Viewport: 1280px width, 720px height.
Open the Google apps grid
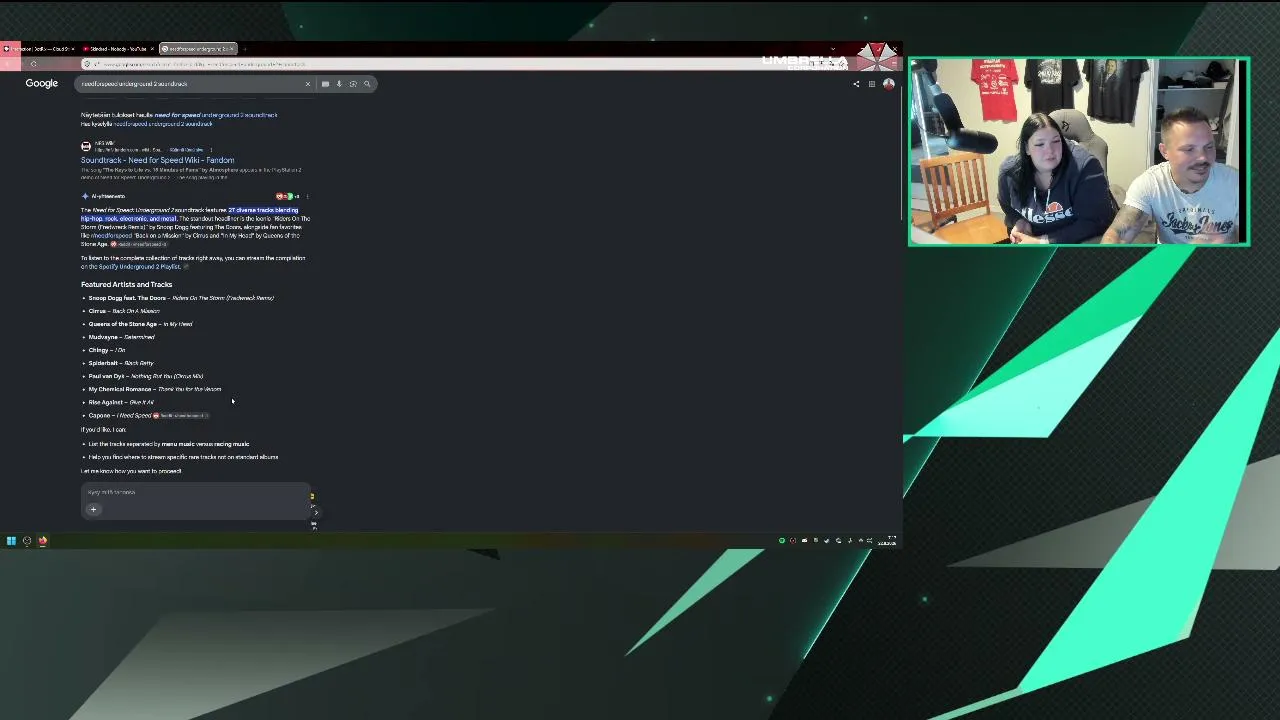(872, 84)
